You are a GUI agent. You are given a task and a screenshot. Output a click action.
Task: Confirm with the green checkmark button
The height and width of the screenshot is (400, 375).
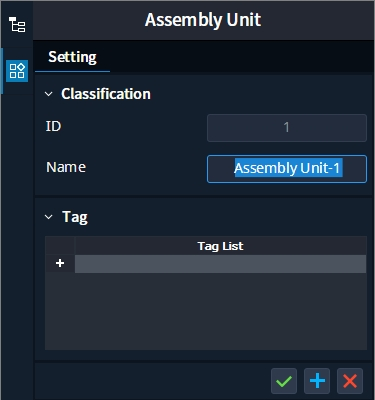pyautogui.click(x=284, y=381)
